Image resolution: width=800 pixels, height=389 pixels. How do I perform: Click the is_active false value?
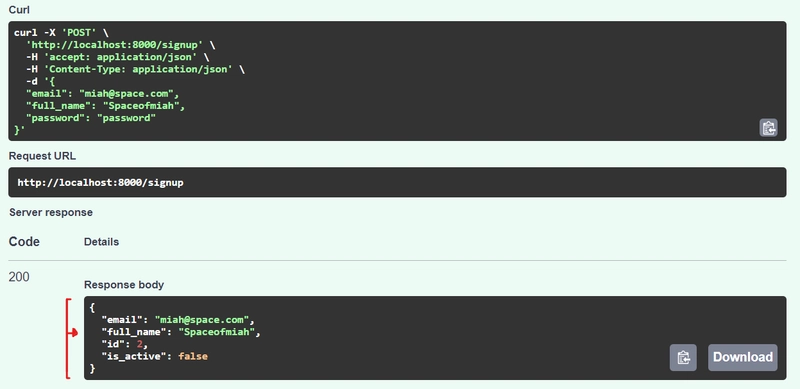coord(193,356)
